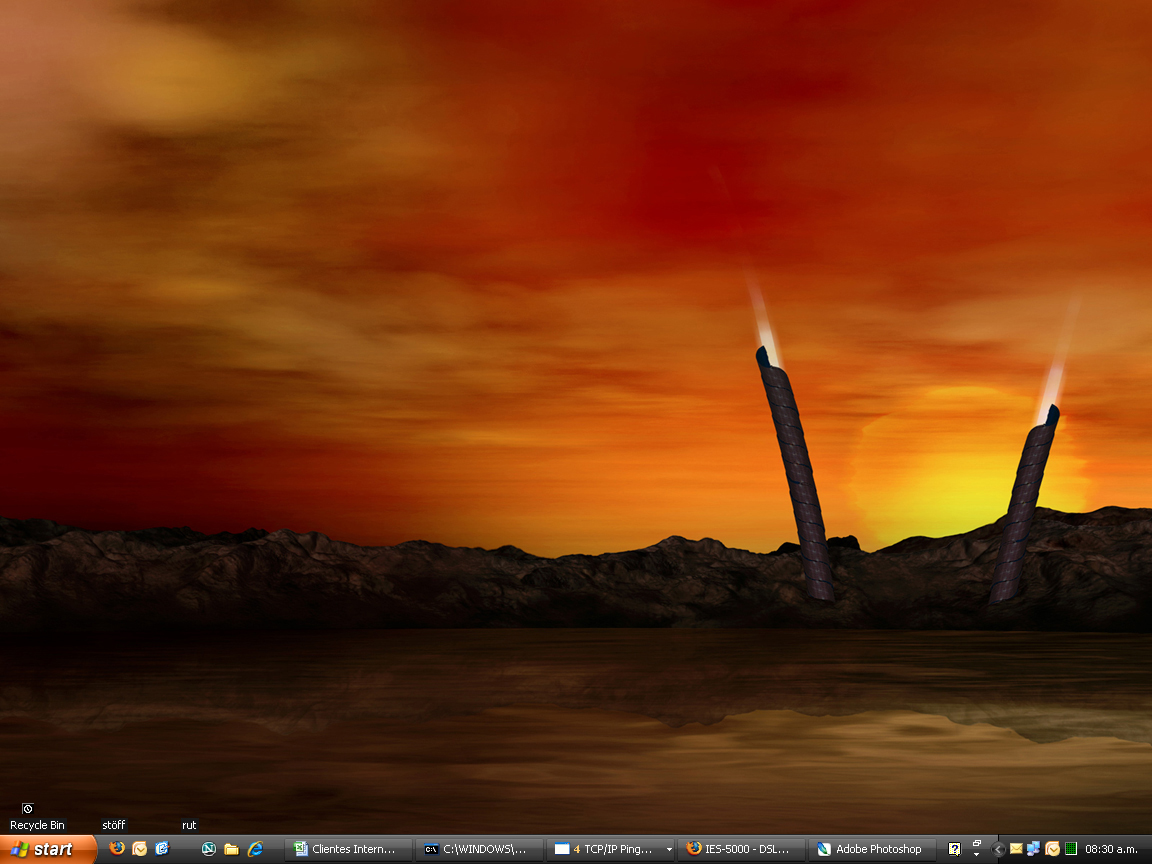Expand the TCP/IP Ping group dropdown arrow
The width and height of the screenshot is (1152, 864).
pos(669,849)
